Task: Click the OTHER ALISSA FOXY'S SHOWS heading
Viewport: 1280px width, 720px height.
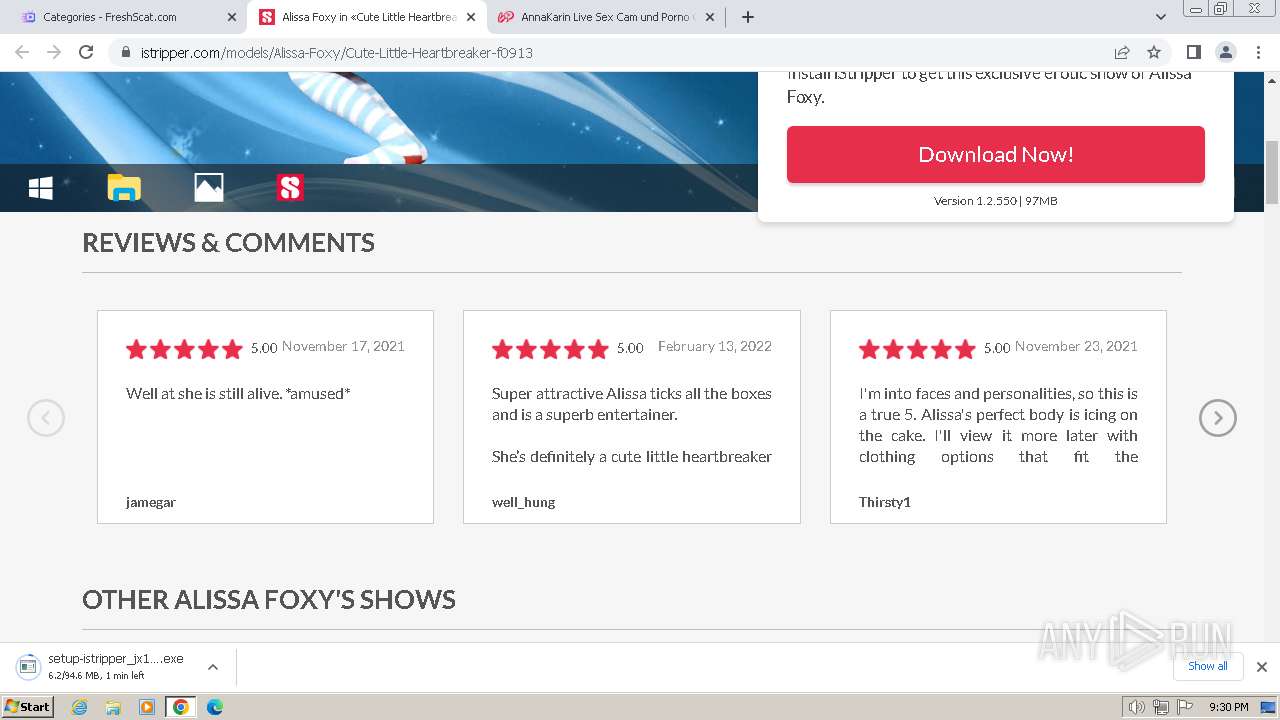Action: pos(269,599)
